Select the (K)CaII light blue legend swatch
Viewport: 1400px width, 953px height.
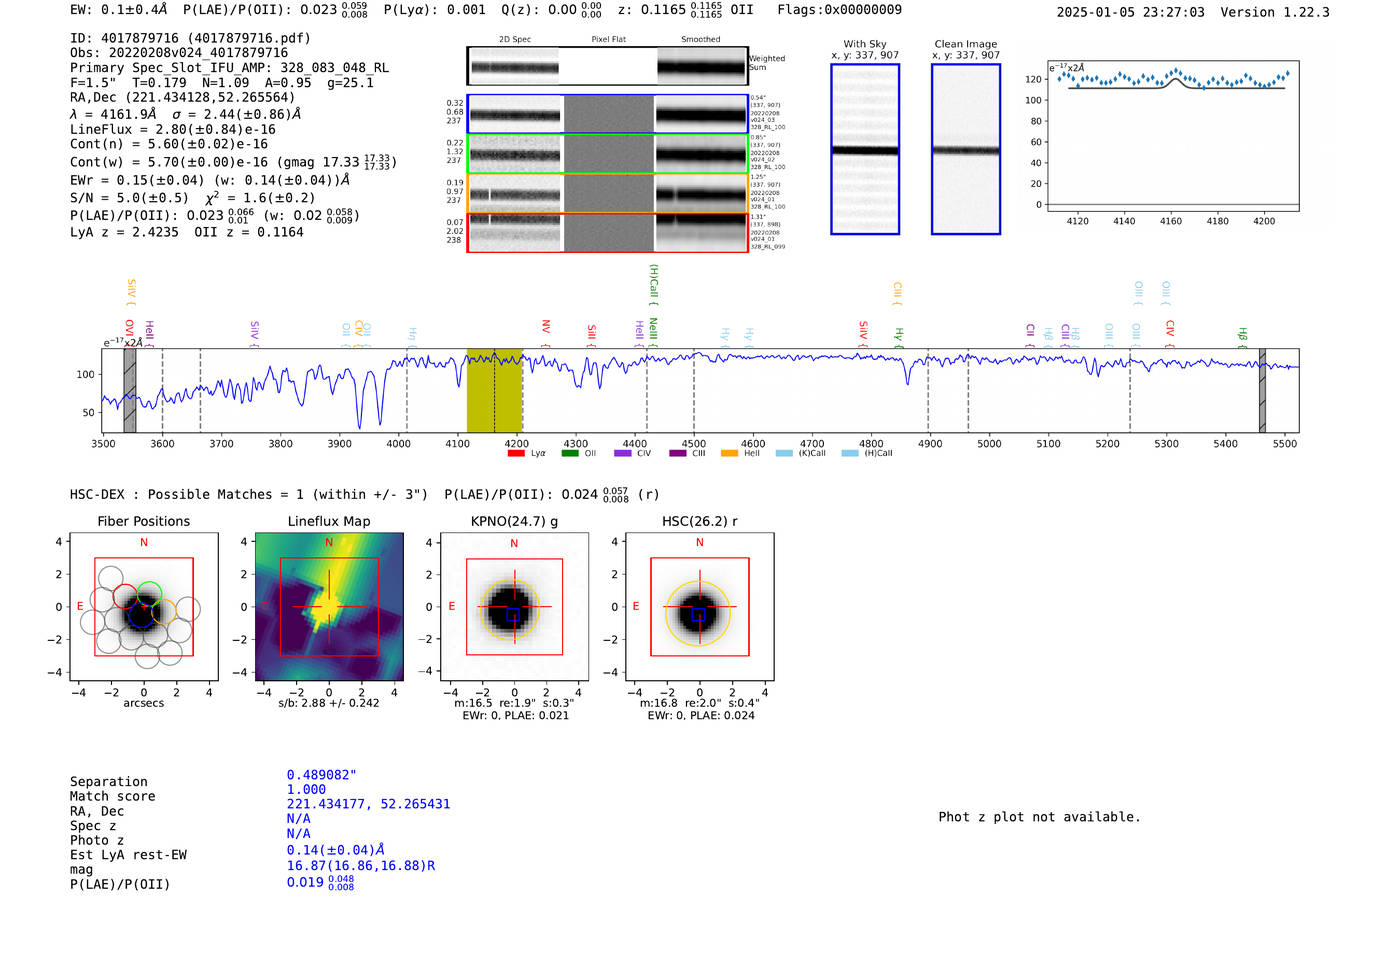pyautogui.click(x=783, y=453)
